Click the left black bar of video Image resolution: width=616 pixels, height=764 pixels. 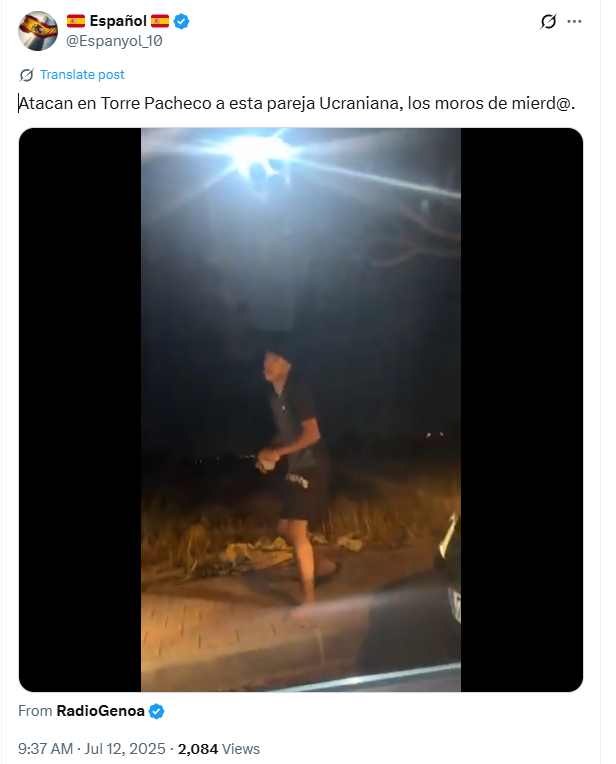pyautogui.click(x=80, y=410)
